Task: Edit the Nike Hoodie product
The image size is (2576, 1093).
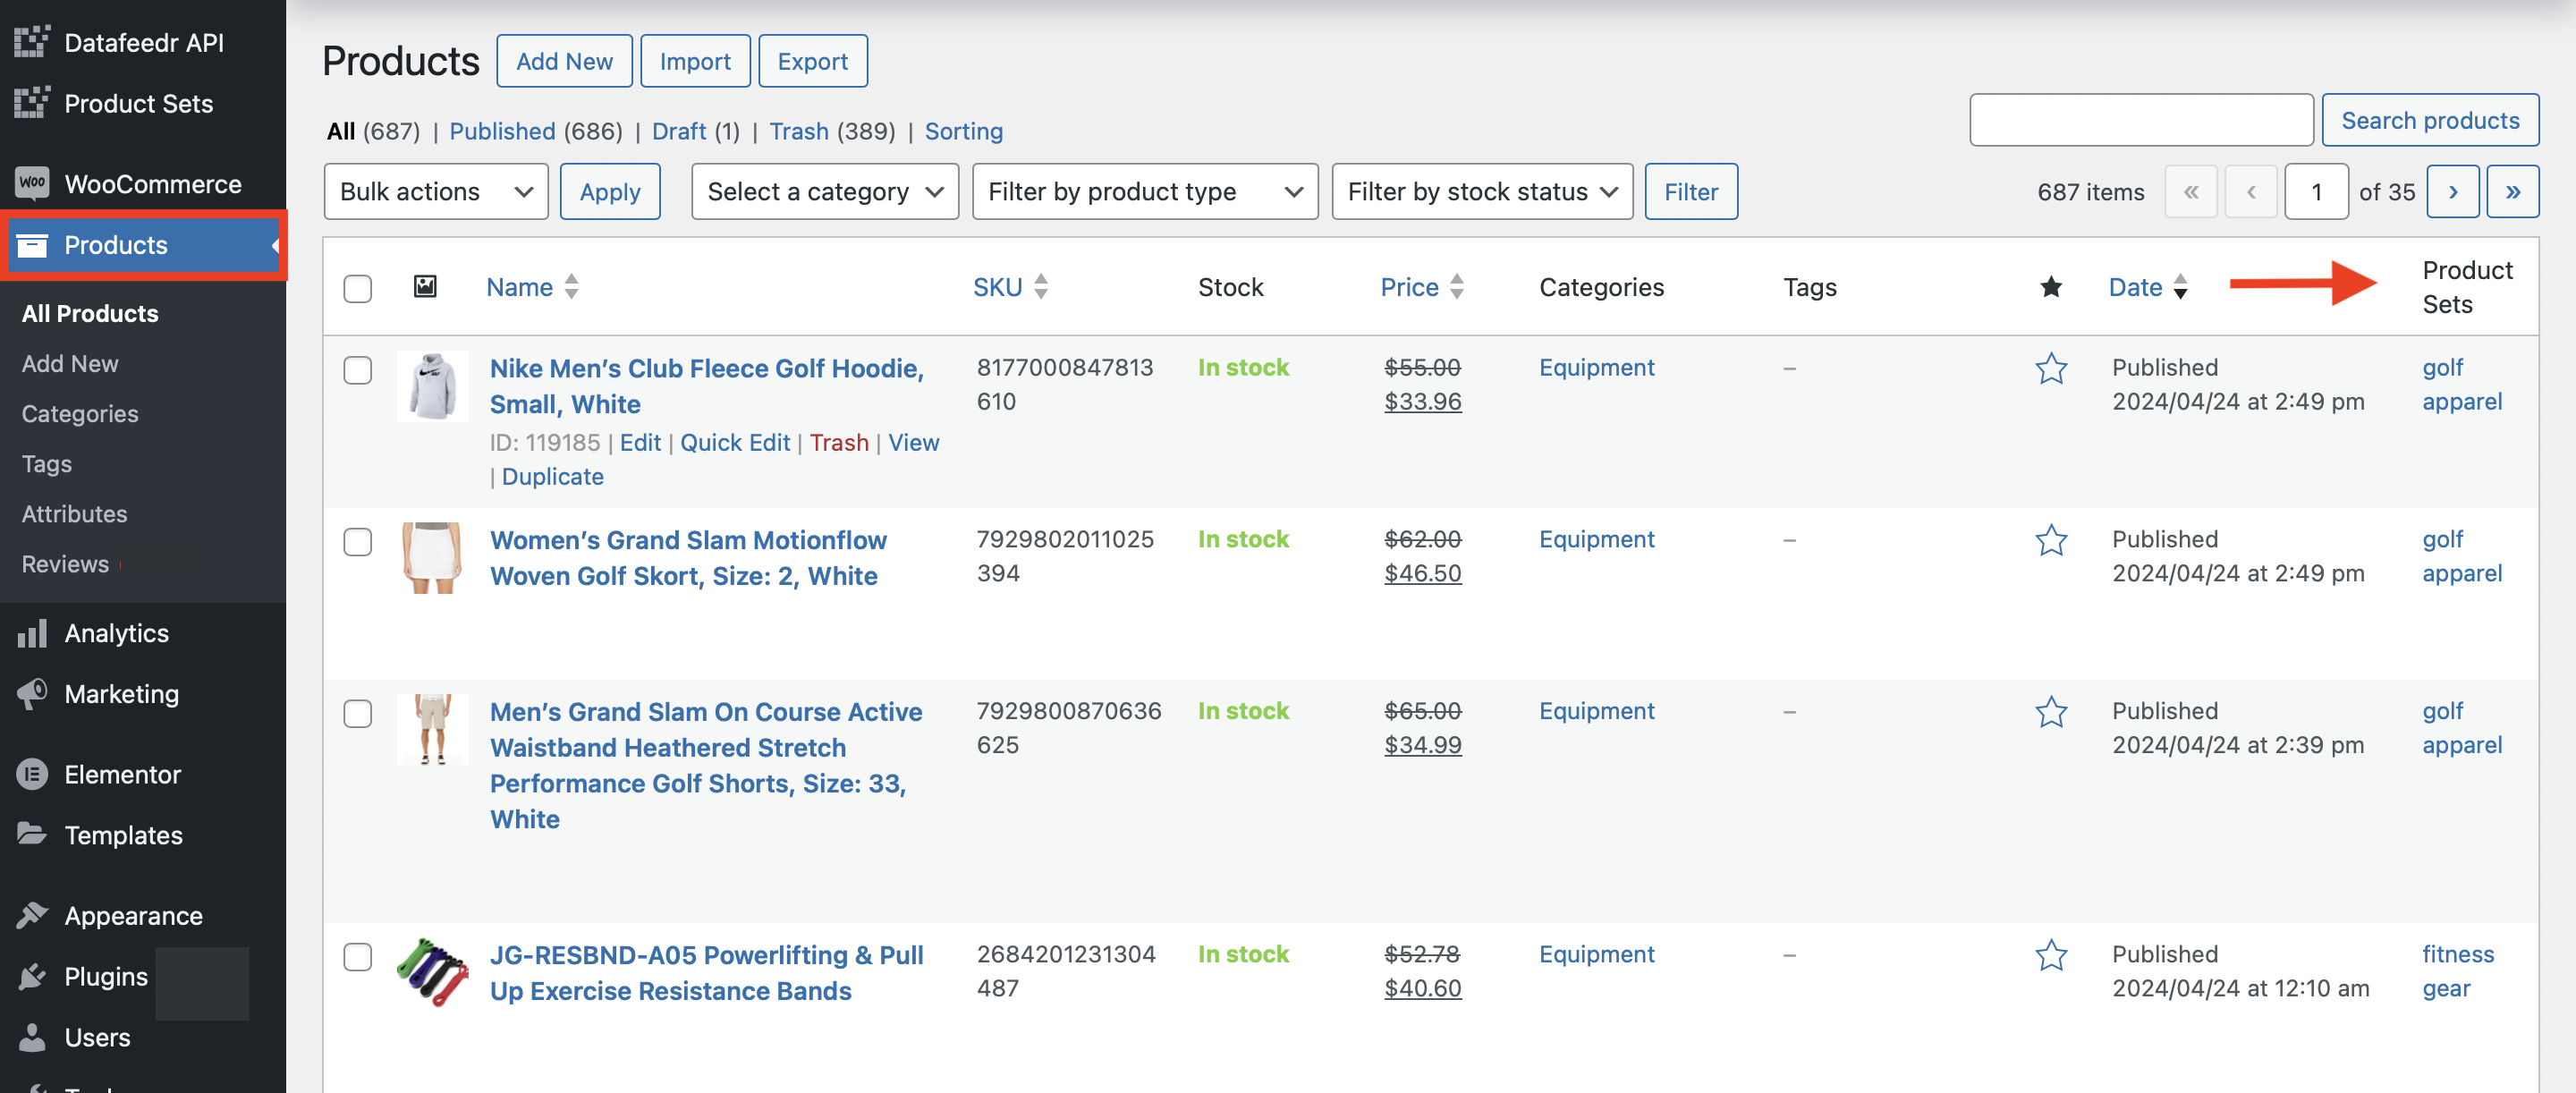Action: (x=640, y=442)
